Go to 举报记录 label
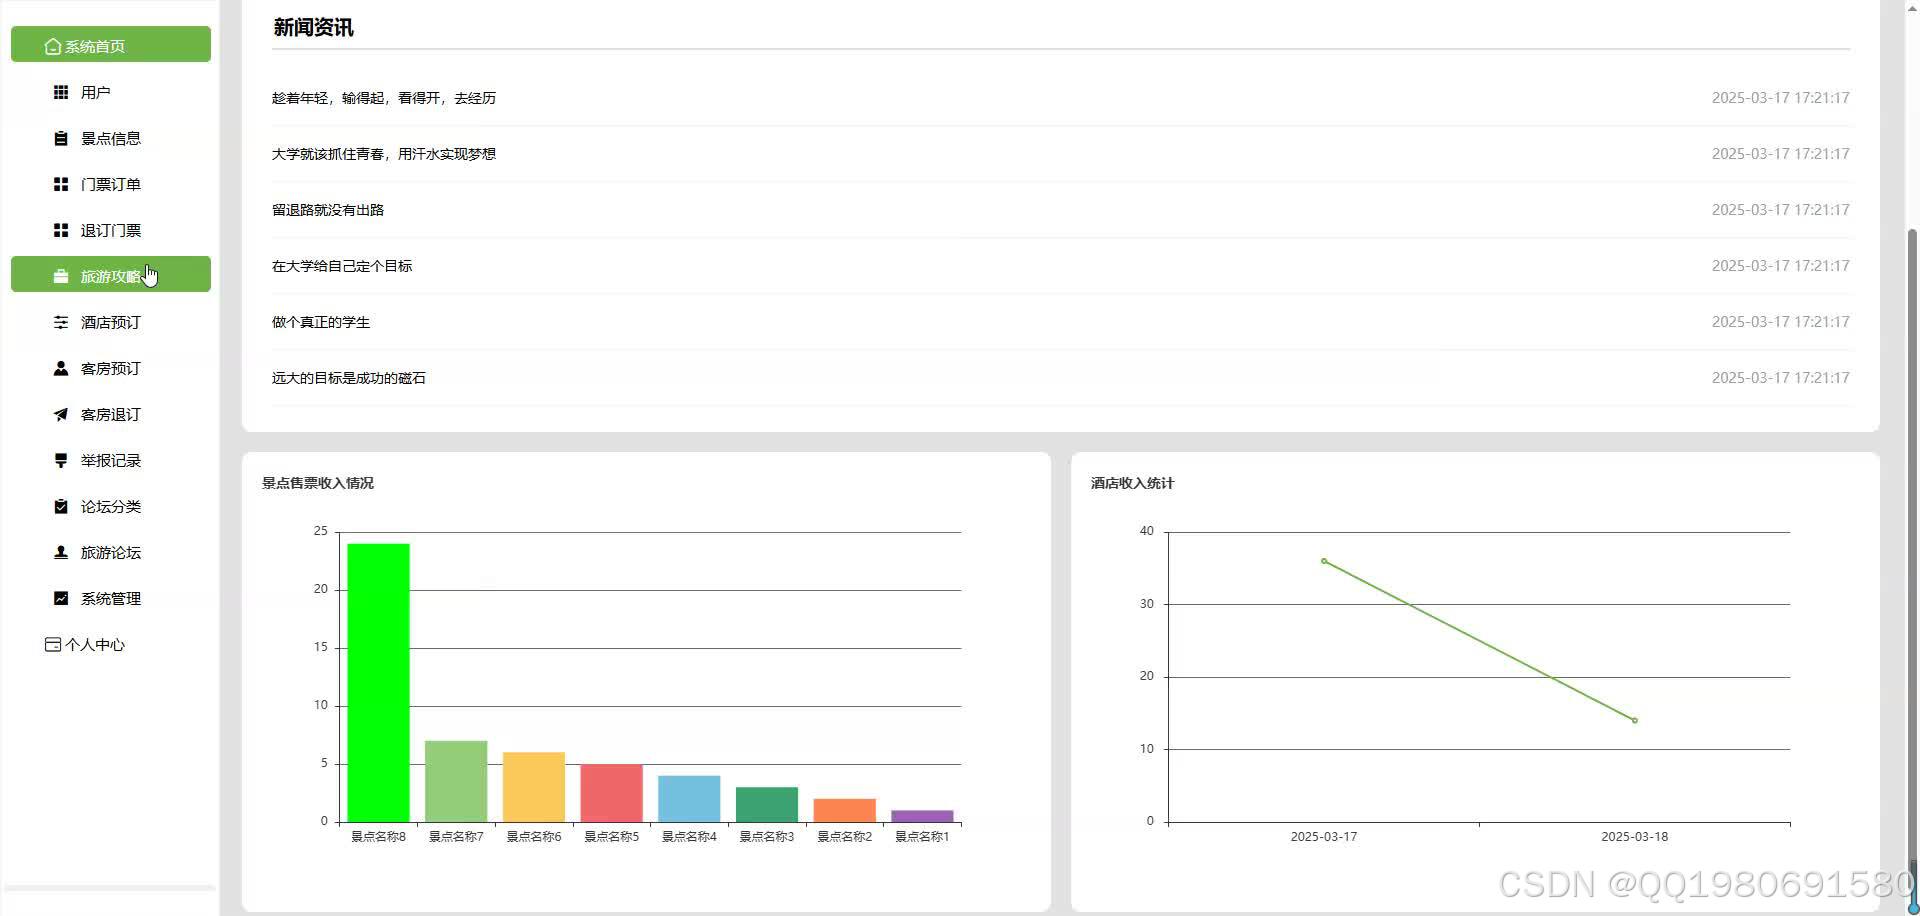The height and width of the screenshot is (916, 1920). (111, 460)
